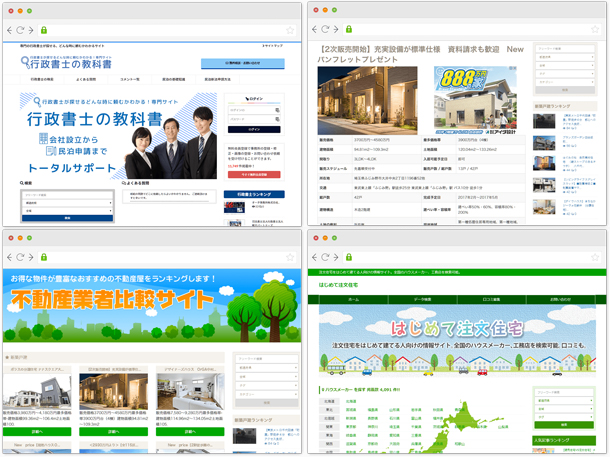Open last dropdown in はじめて注文住宅 search box
610x457 pixels.
point(564,417)
